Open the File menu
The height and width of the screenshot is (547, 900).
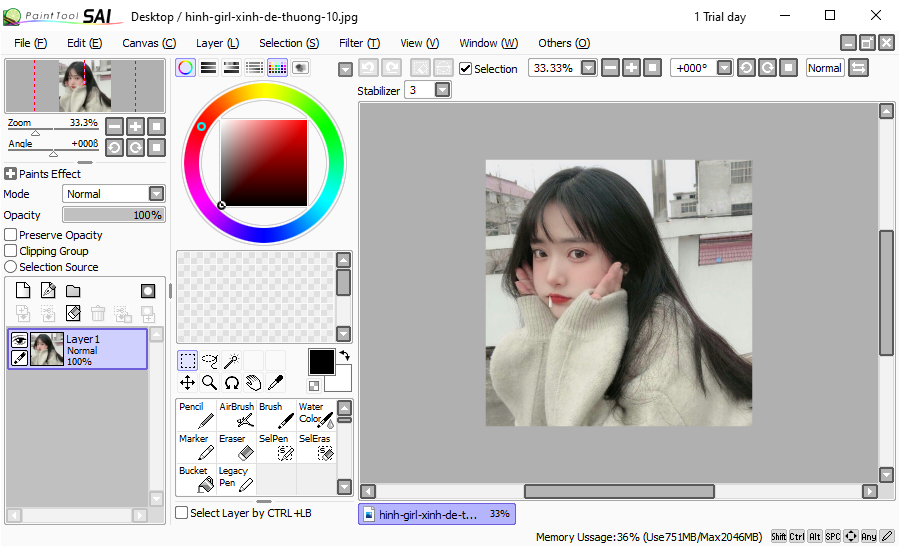[30, 43]
